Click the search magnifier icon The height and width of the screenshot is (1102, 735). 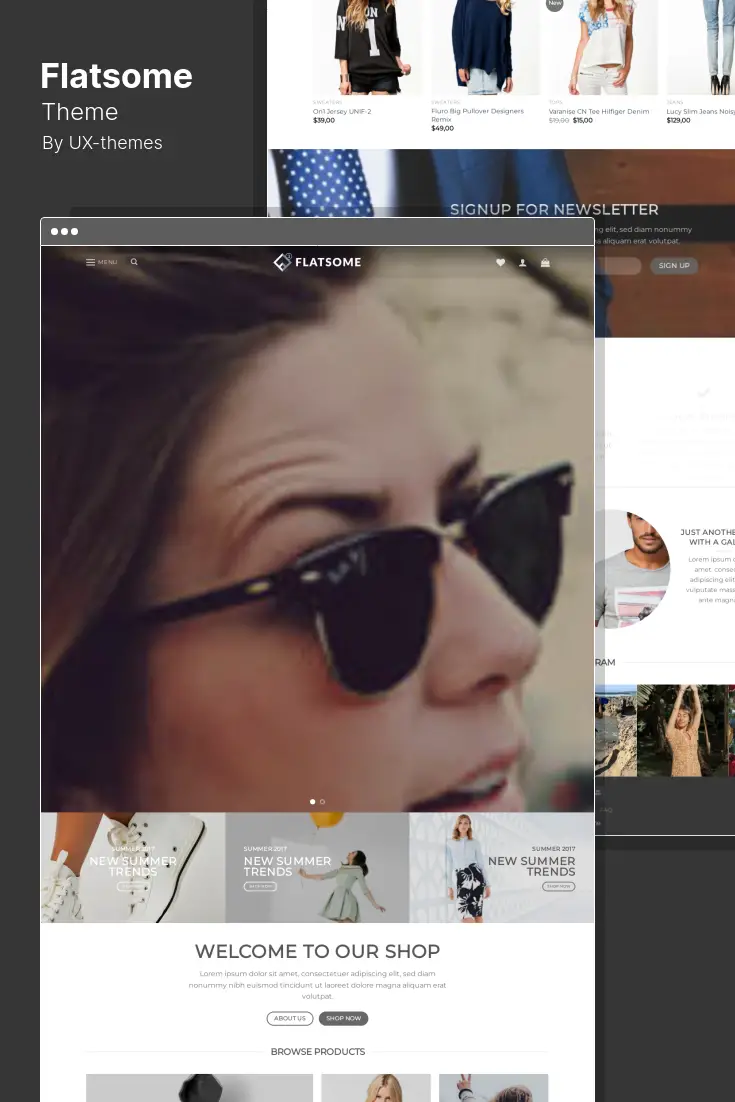click(134, 262)
